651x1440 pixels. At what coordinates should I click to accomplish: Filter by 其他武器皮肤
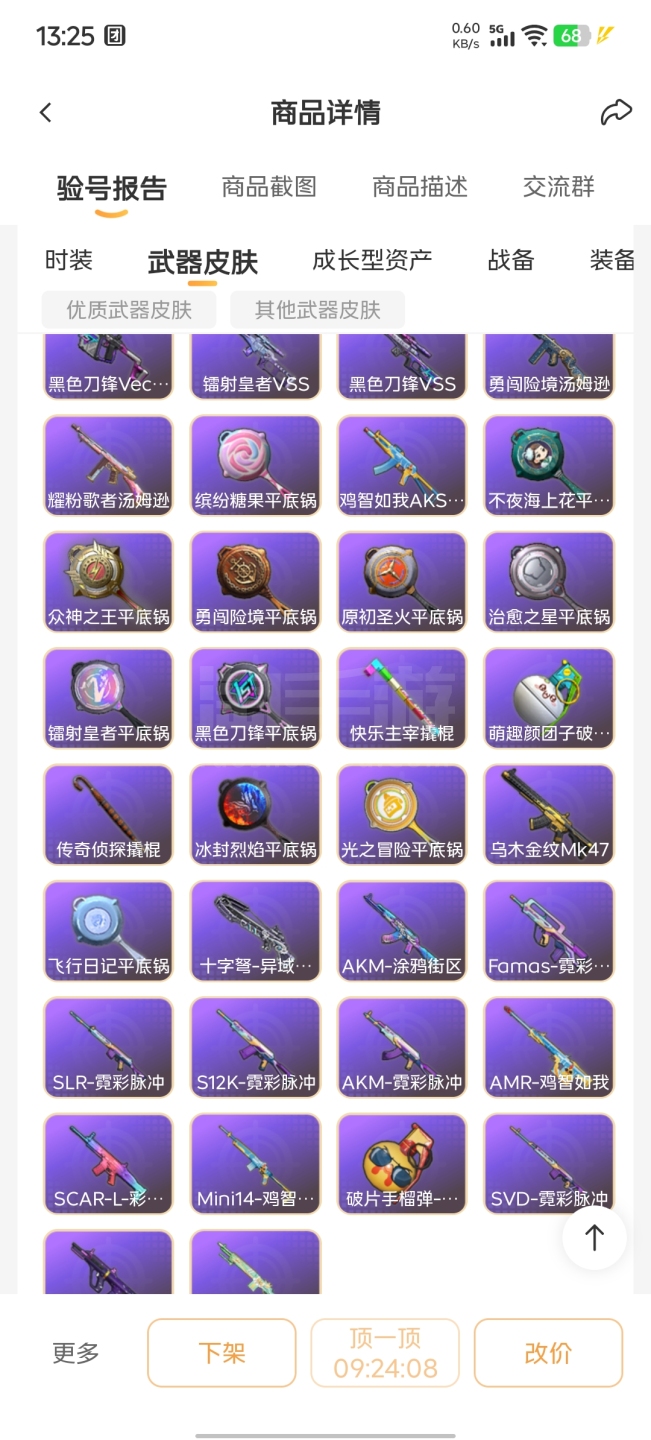(x=318, y=310)
